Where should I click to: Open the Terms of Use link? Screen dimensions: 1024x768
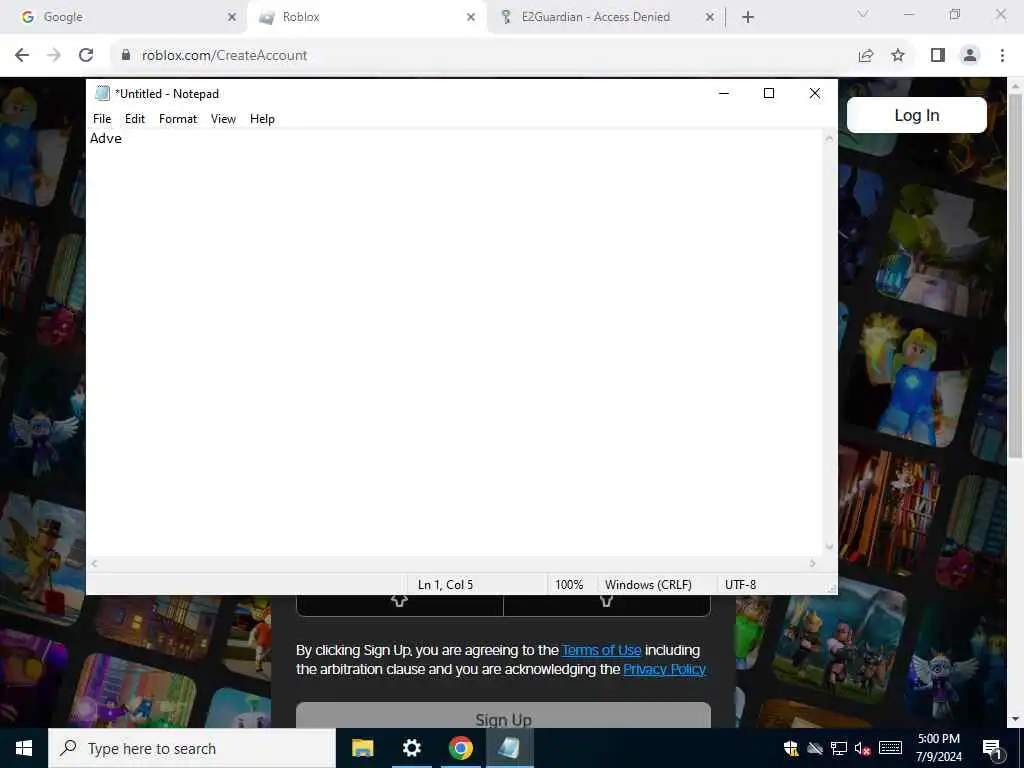[x=601, y=650]
